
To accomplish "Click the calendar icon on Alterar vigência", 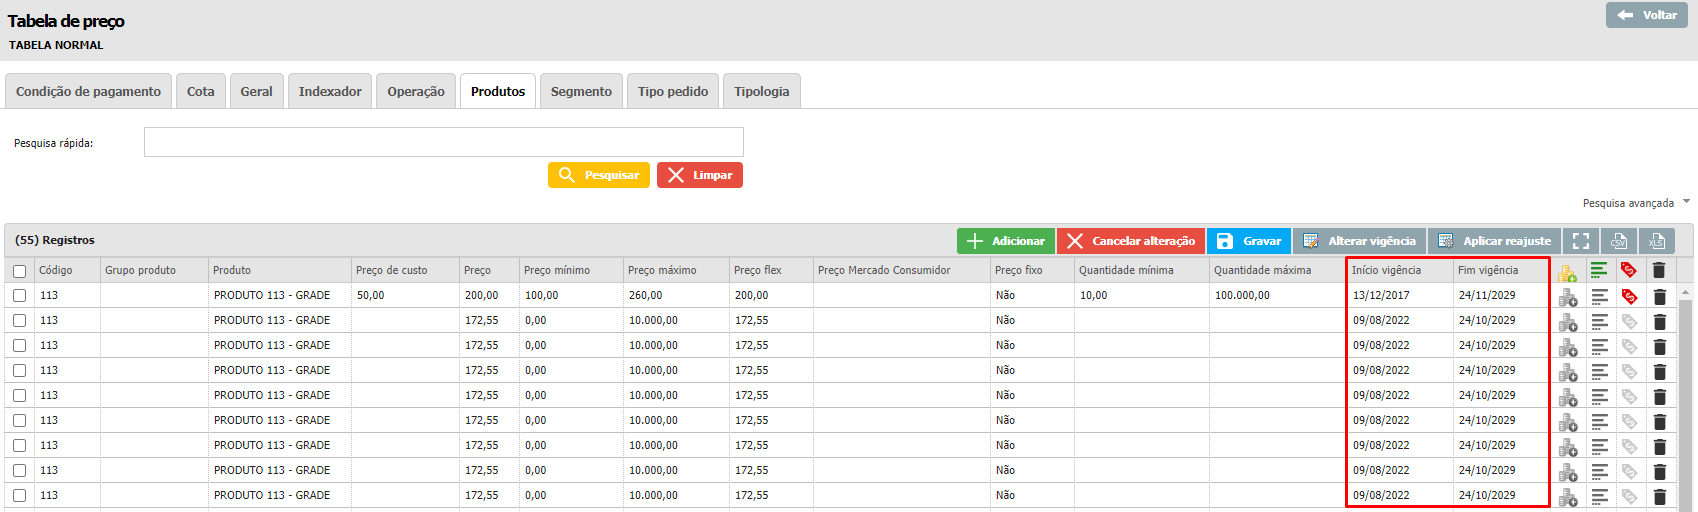I will (x=1311, y=241).
